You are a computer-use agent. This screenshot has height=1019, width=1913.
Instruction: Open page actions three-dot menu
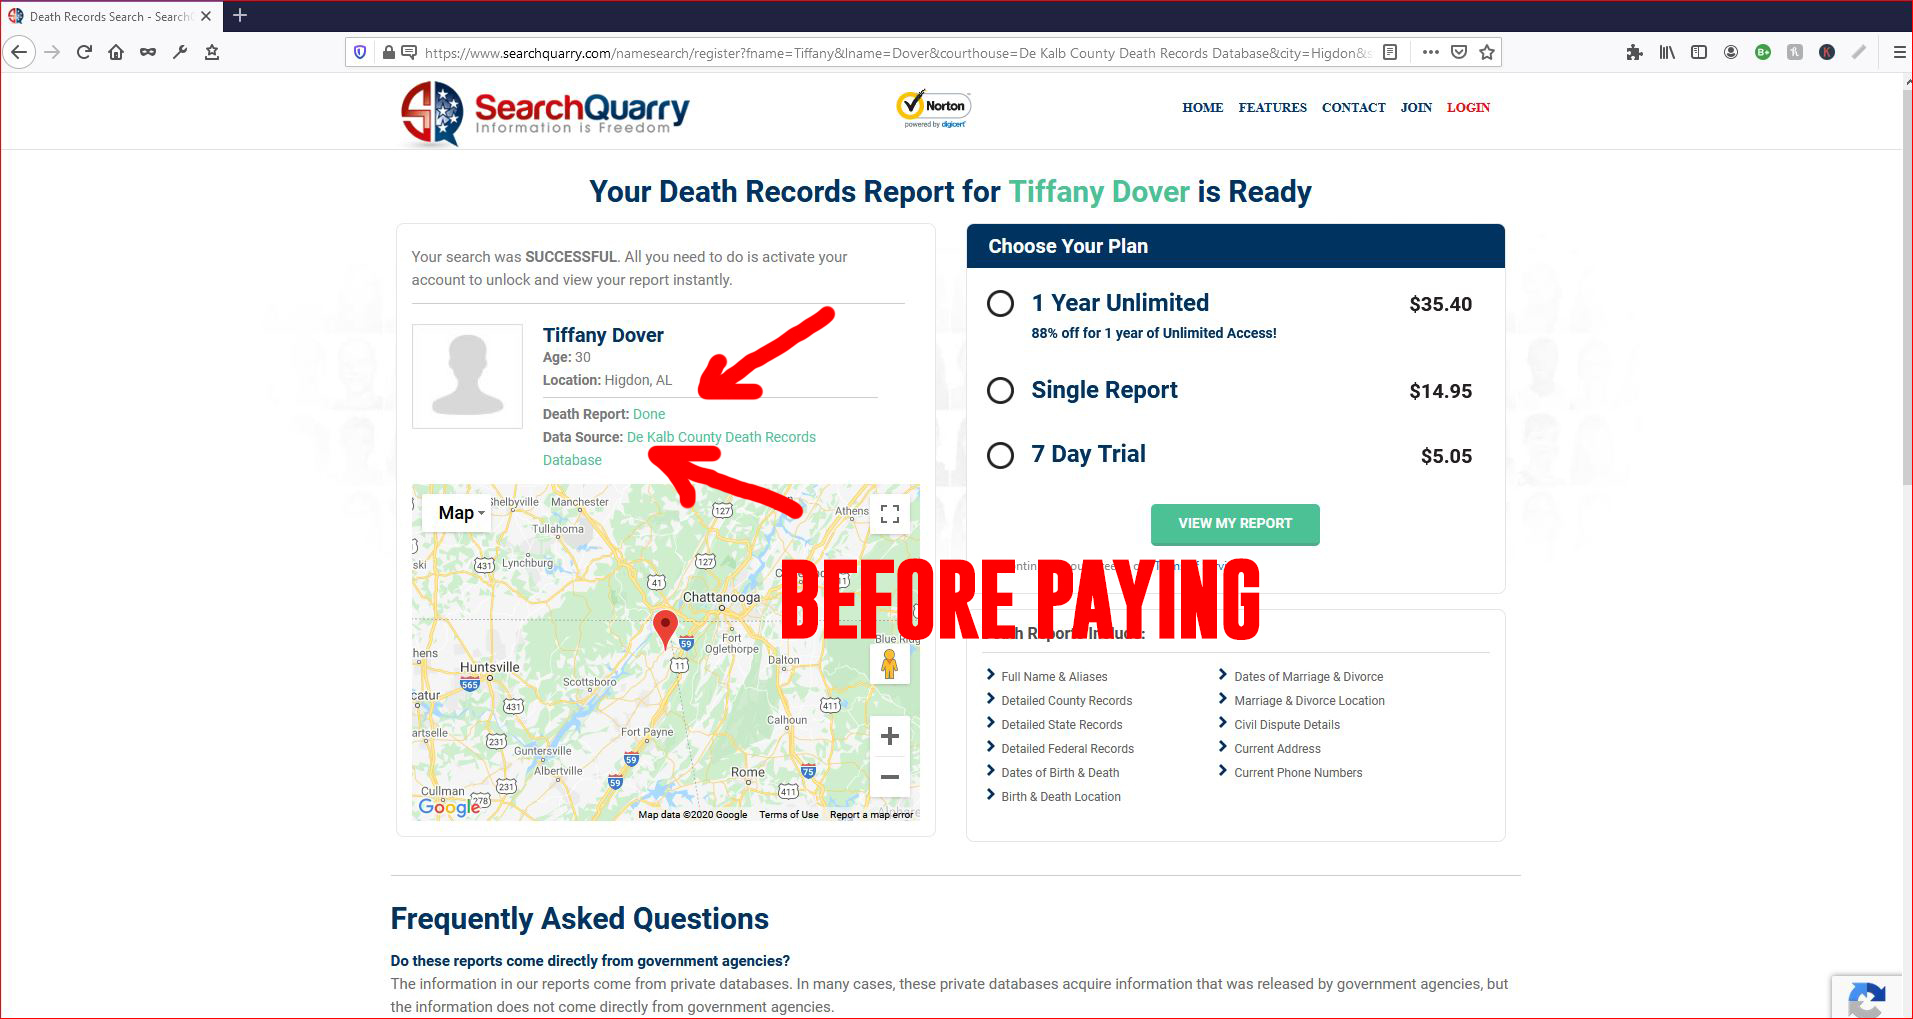coord(1431,52)
